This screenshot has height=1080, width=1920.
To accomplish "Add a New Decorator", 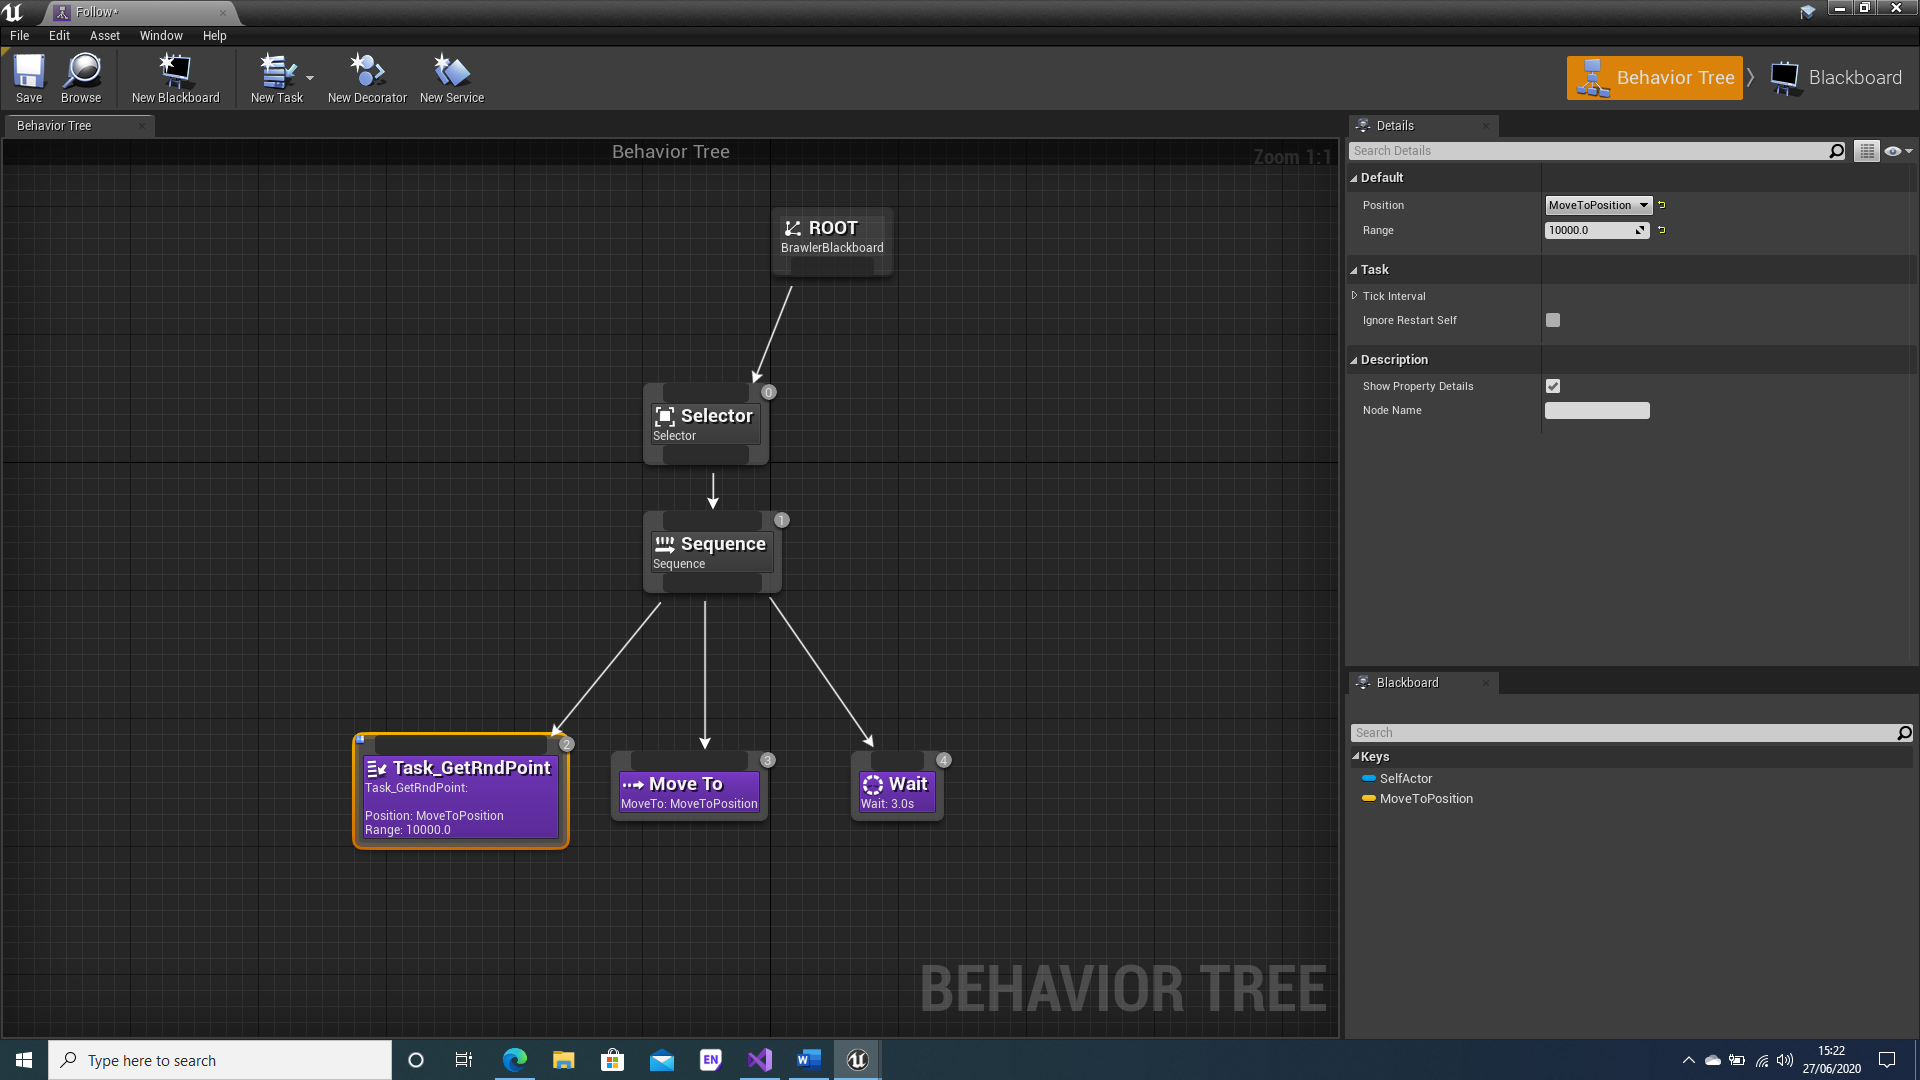I will point(367,77).
